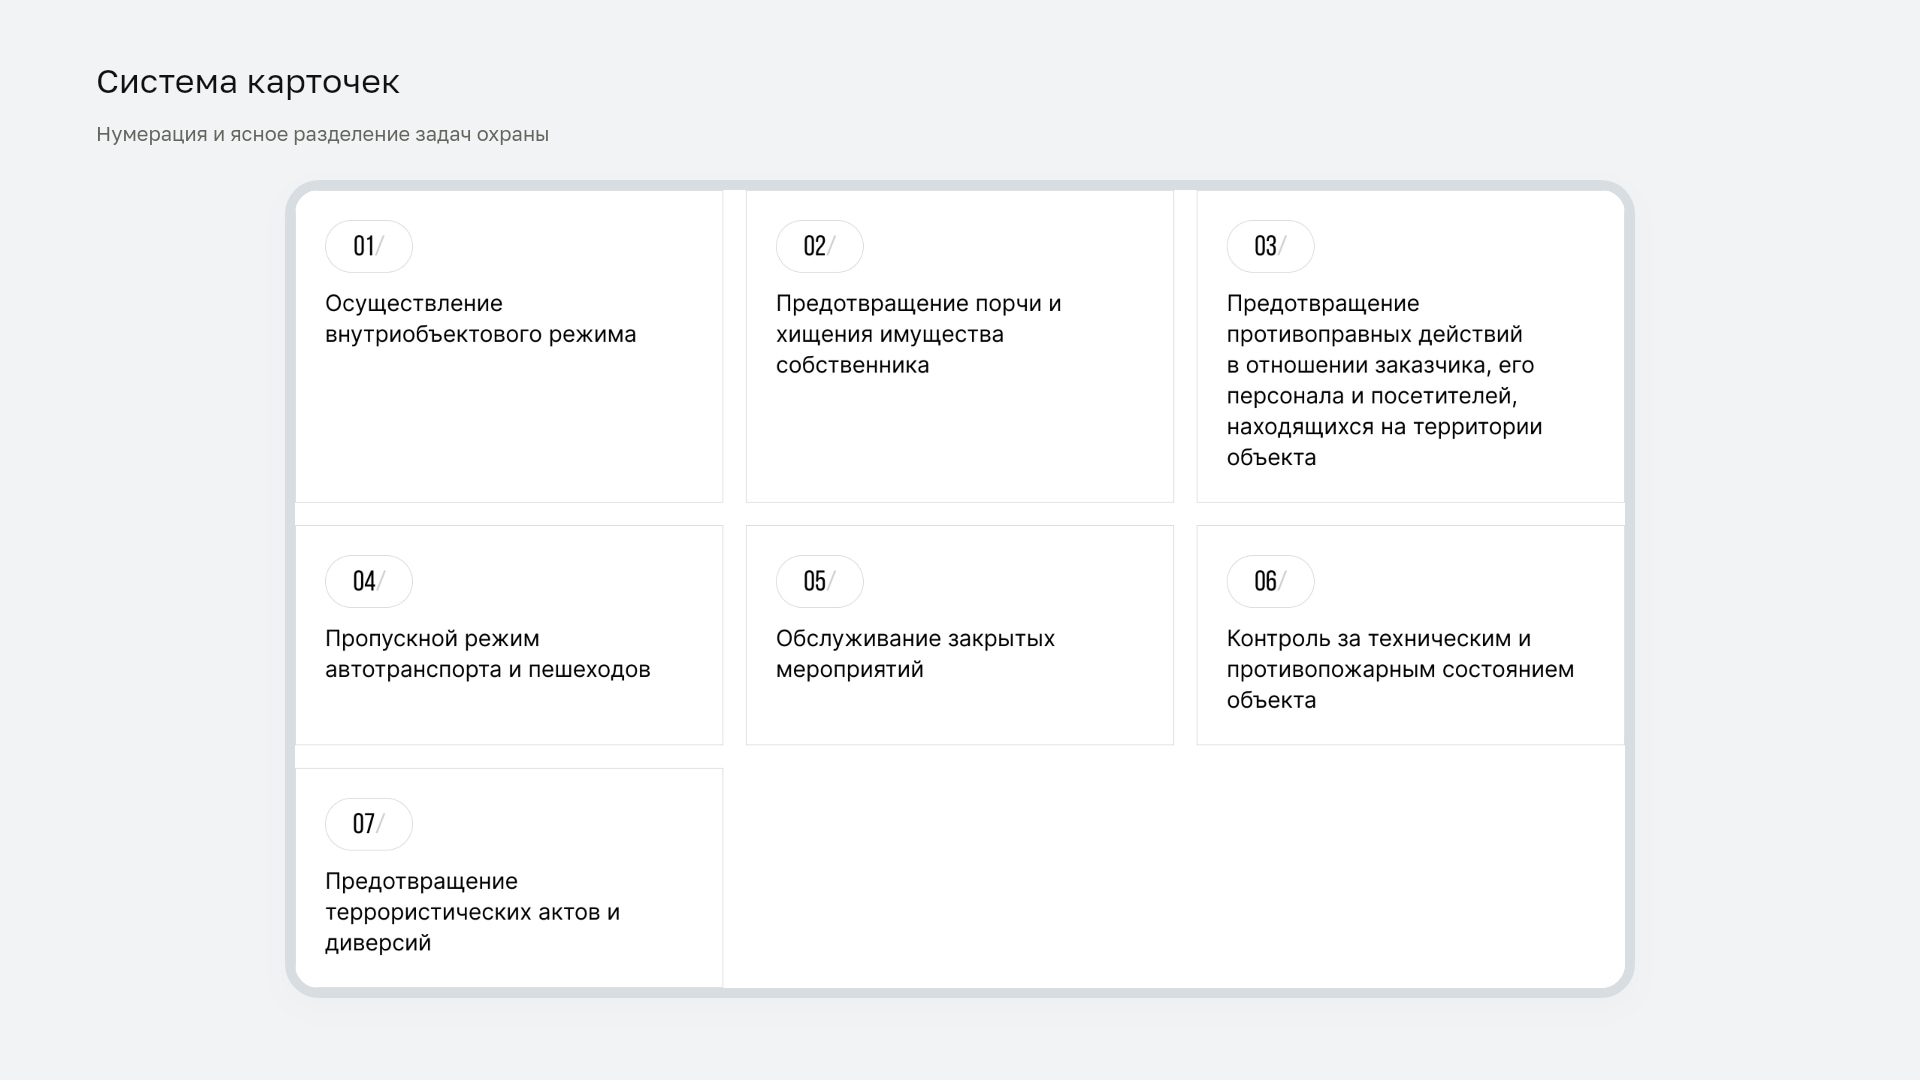Click the 01/ number badge
This screenshot has width=1920, height=1080.
[368, 246]
